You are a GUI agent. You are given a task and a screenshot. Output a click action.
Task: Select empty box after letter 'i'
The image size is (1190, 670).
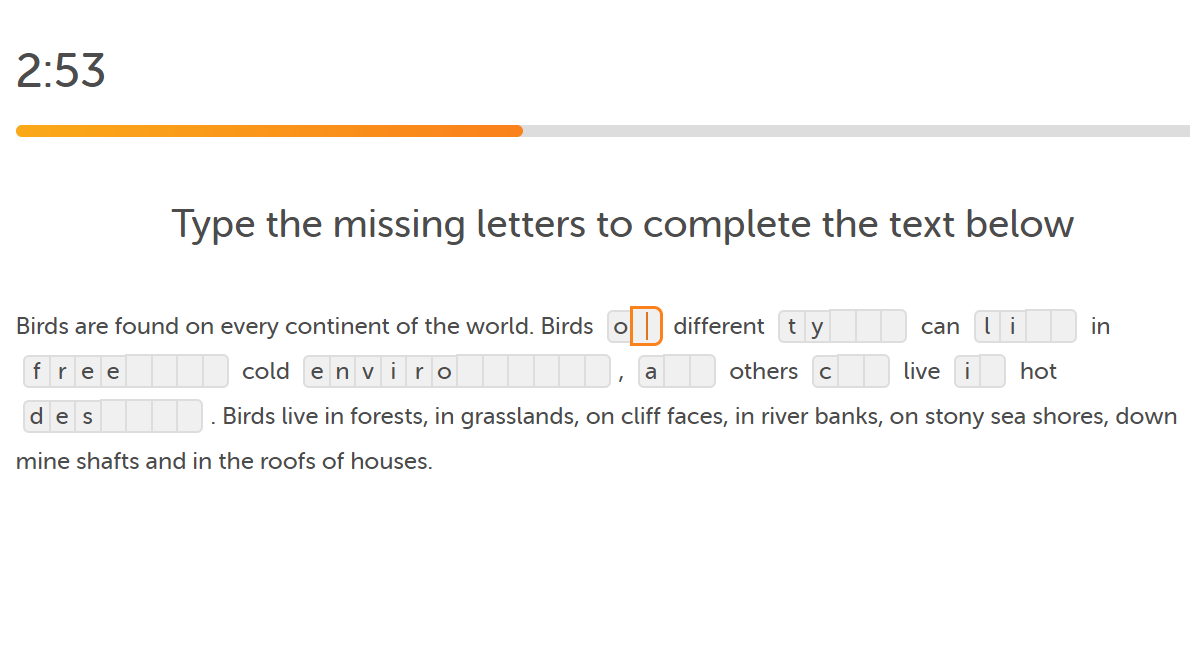(993, 371)
